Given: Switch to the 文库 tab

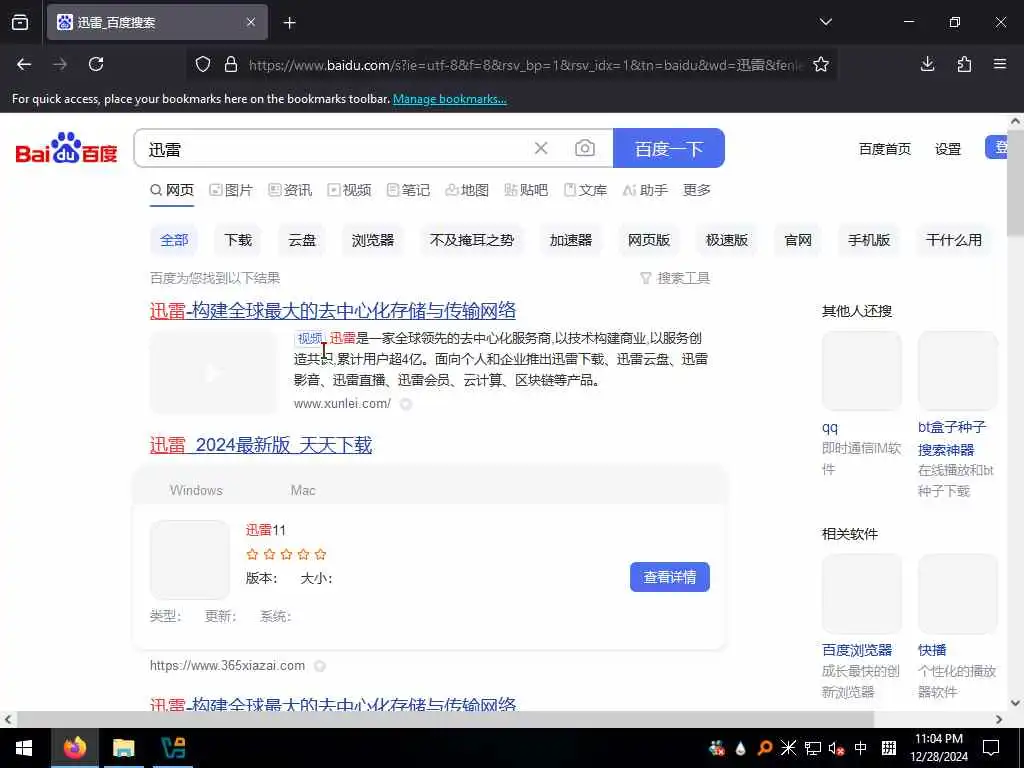Looking at the screenshot, I should click(x=586, y=190).
